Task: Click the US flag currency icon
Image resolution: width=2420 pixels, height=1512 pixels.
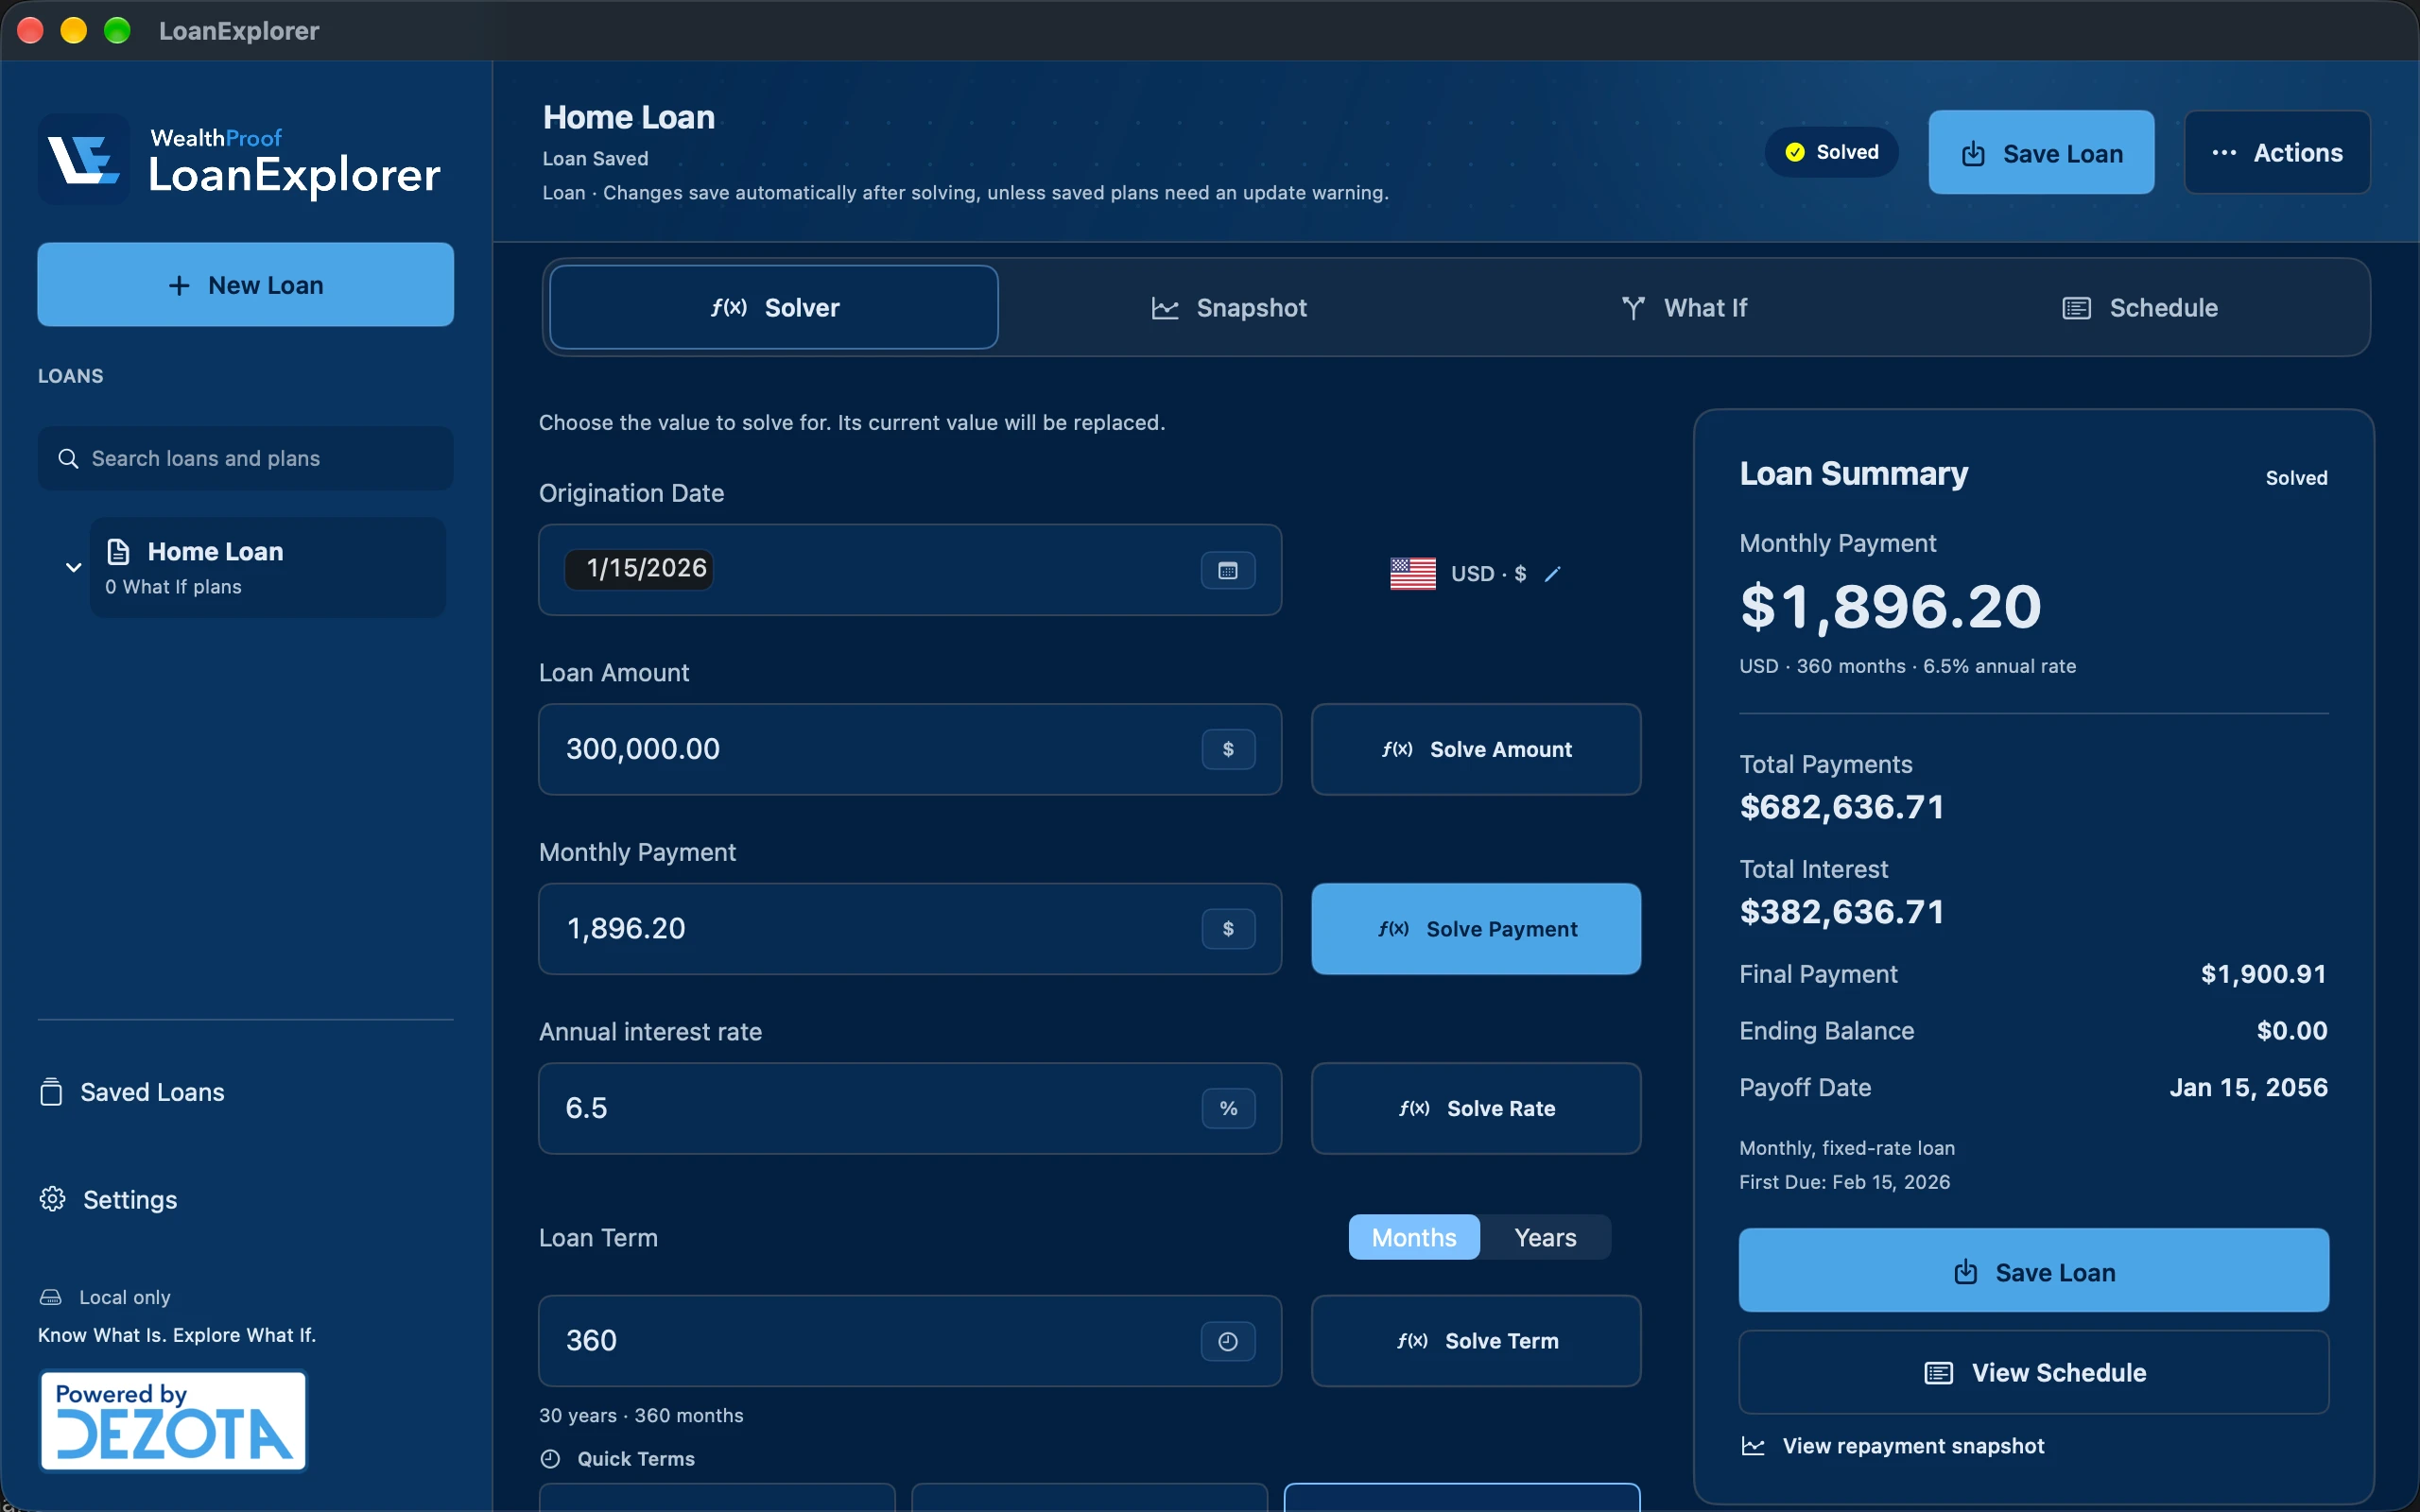Action: (1413, 574)
